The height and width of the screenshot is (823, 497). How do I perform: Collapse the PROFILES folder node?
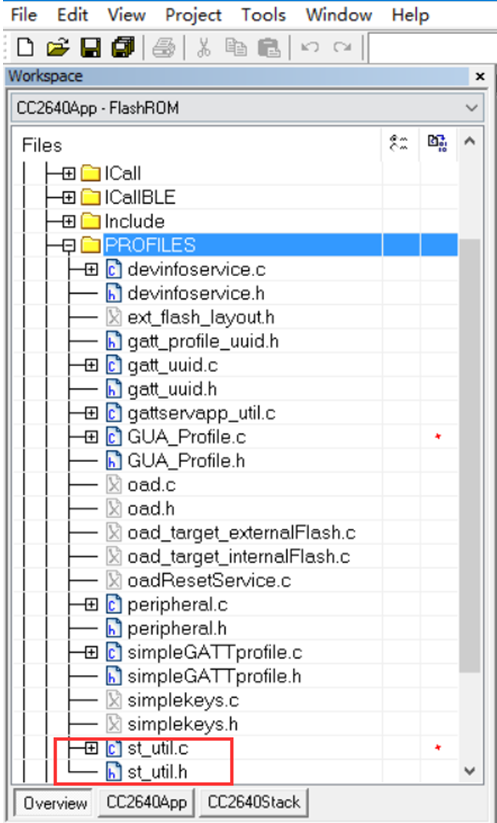coord(69,246)
